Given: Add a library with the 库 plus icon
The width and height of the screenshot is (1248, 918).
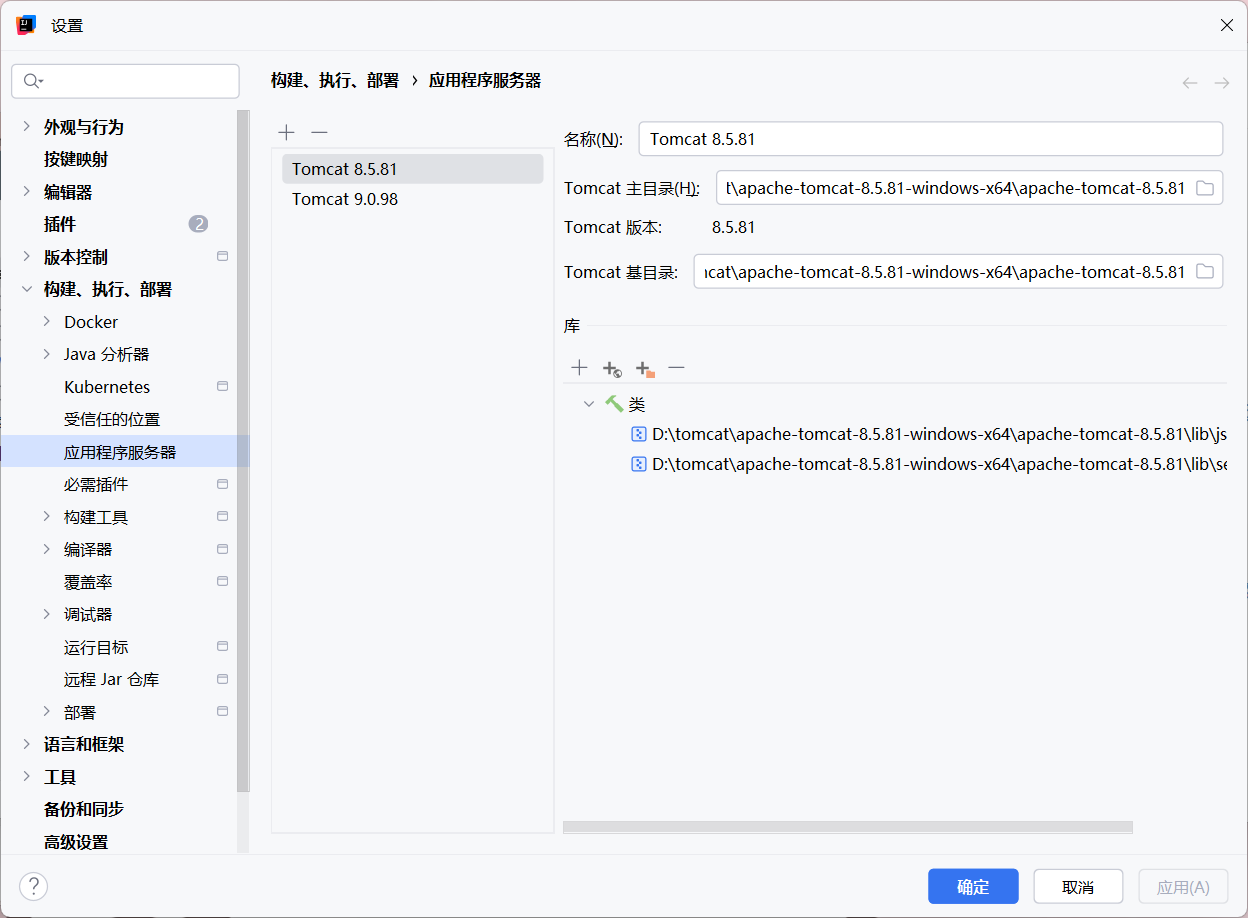Looking at the screenshot, I should tap(579, 368).
